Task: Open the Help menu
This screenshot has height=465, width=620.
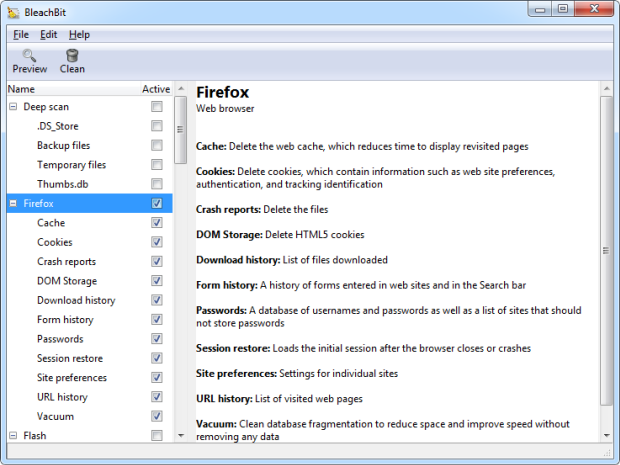Action: click(79, 35)
